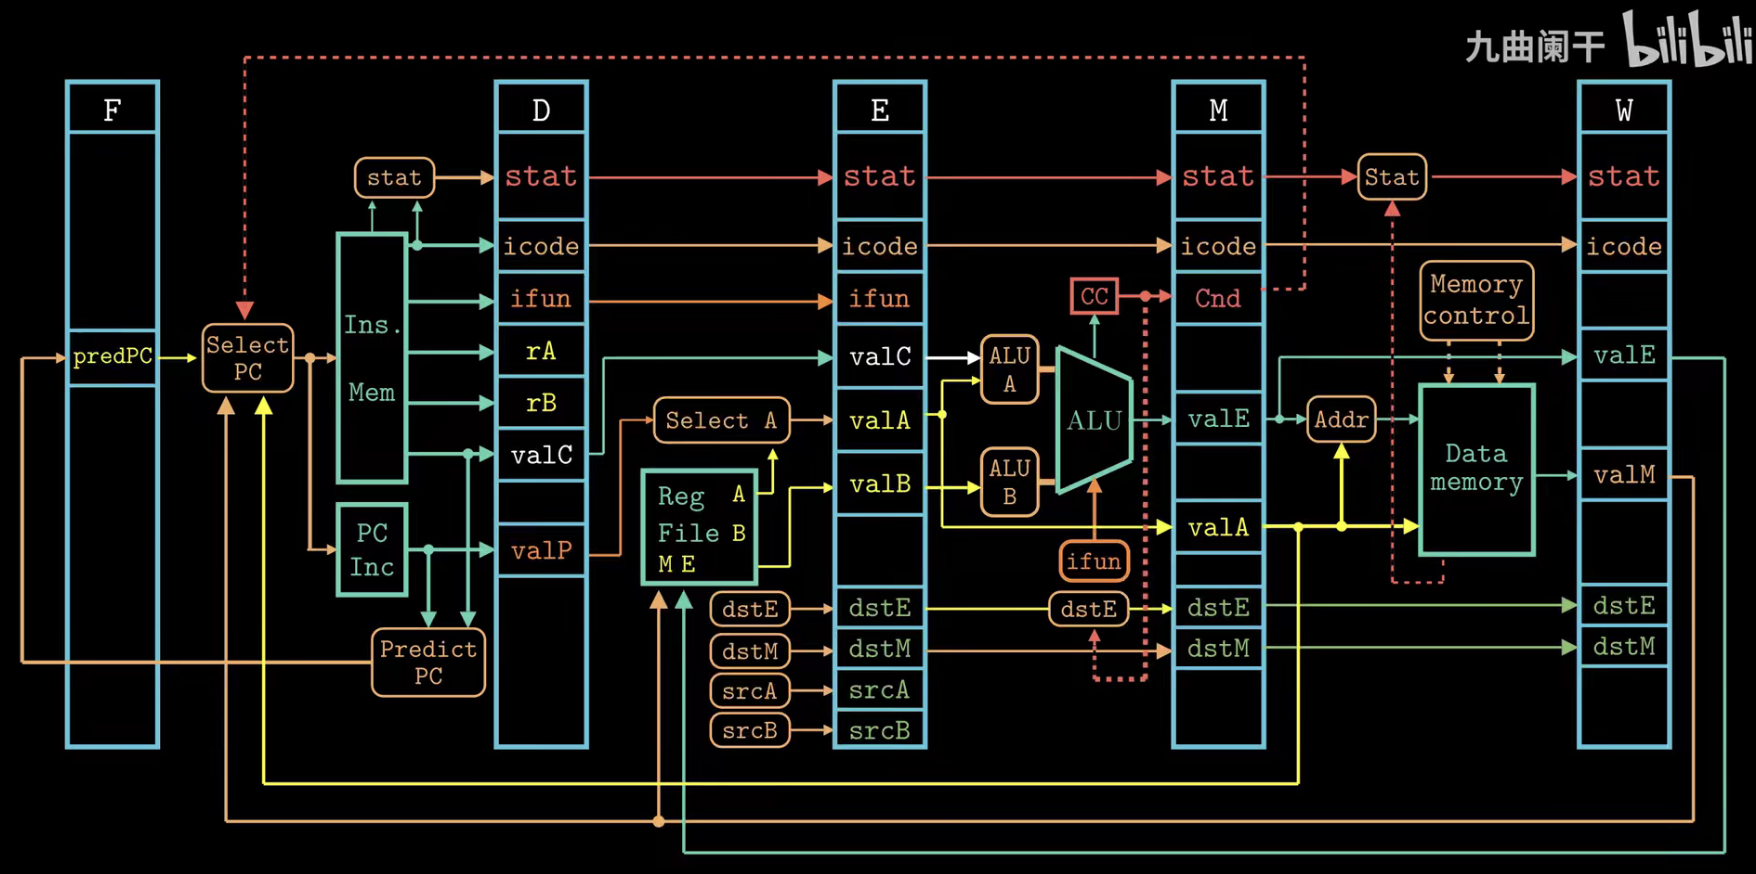Image resolution: width=1756 pixels, height=874 pixels.
Task: Click the ifun field in D register
Action: click(541, 298)
